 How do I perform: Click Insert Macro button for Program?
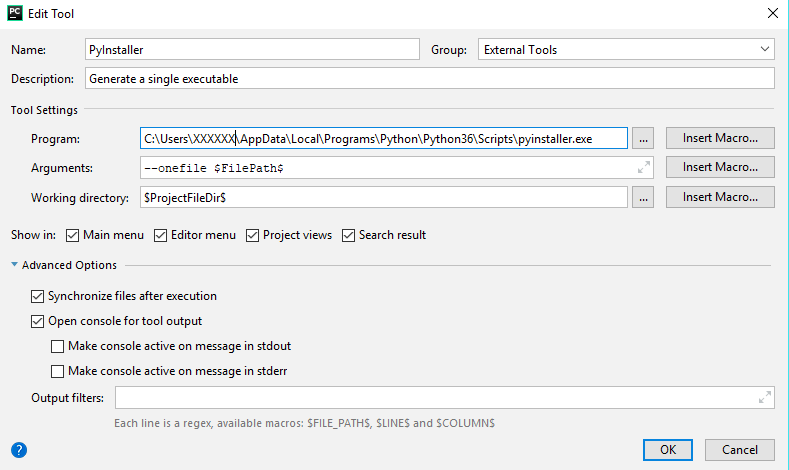[x=719, y=138]
